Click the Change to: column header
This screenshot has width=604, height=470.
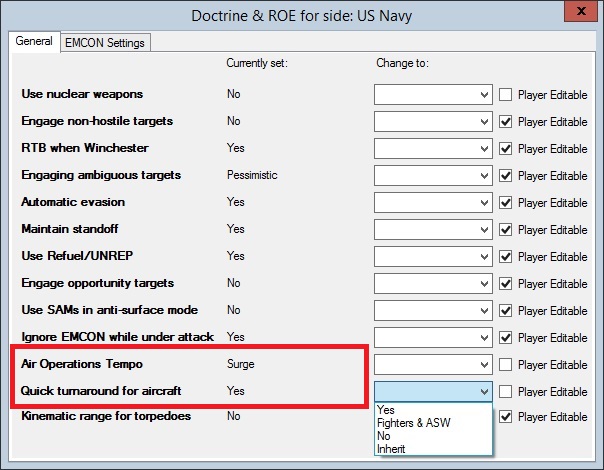pyautogui.click(x=402, y=63)
